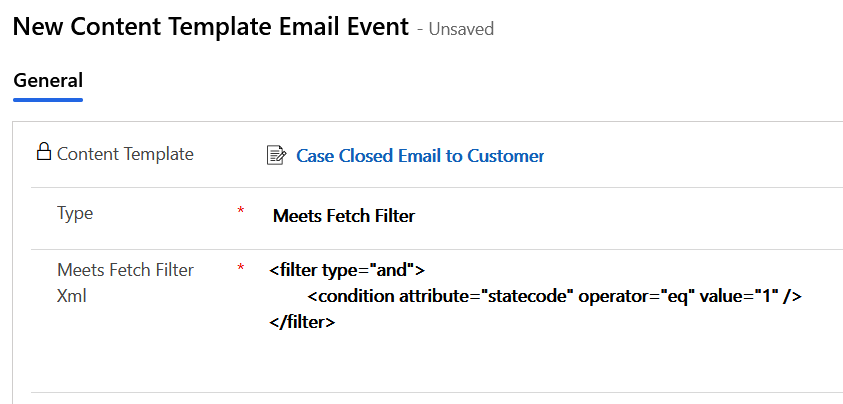The image size is (843, 404).
Task: Place cursor on the condition attribute line
Action: 555,297
